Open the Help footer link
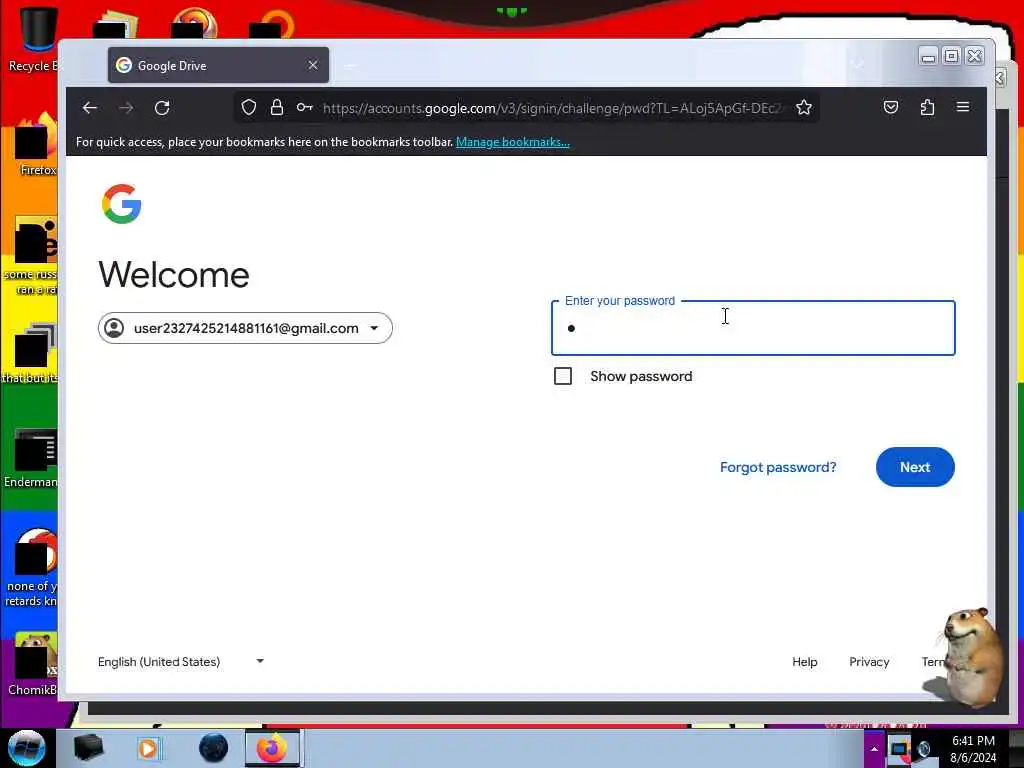1024x768 pixels. point(805,662)
